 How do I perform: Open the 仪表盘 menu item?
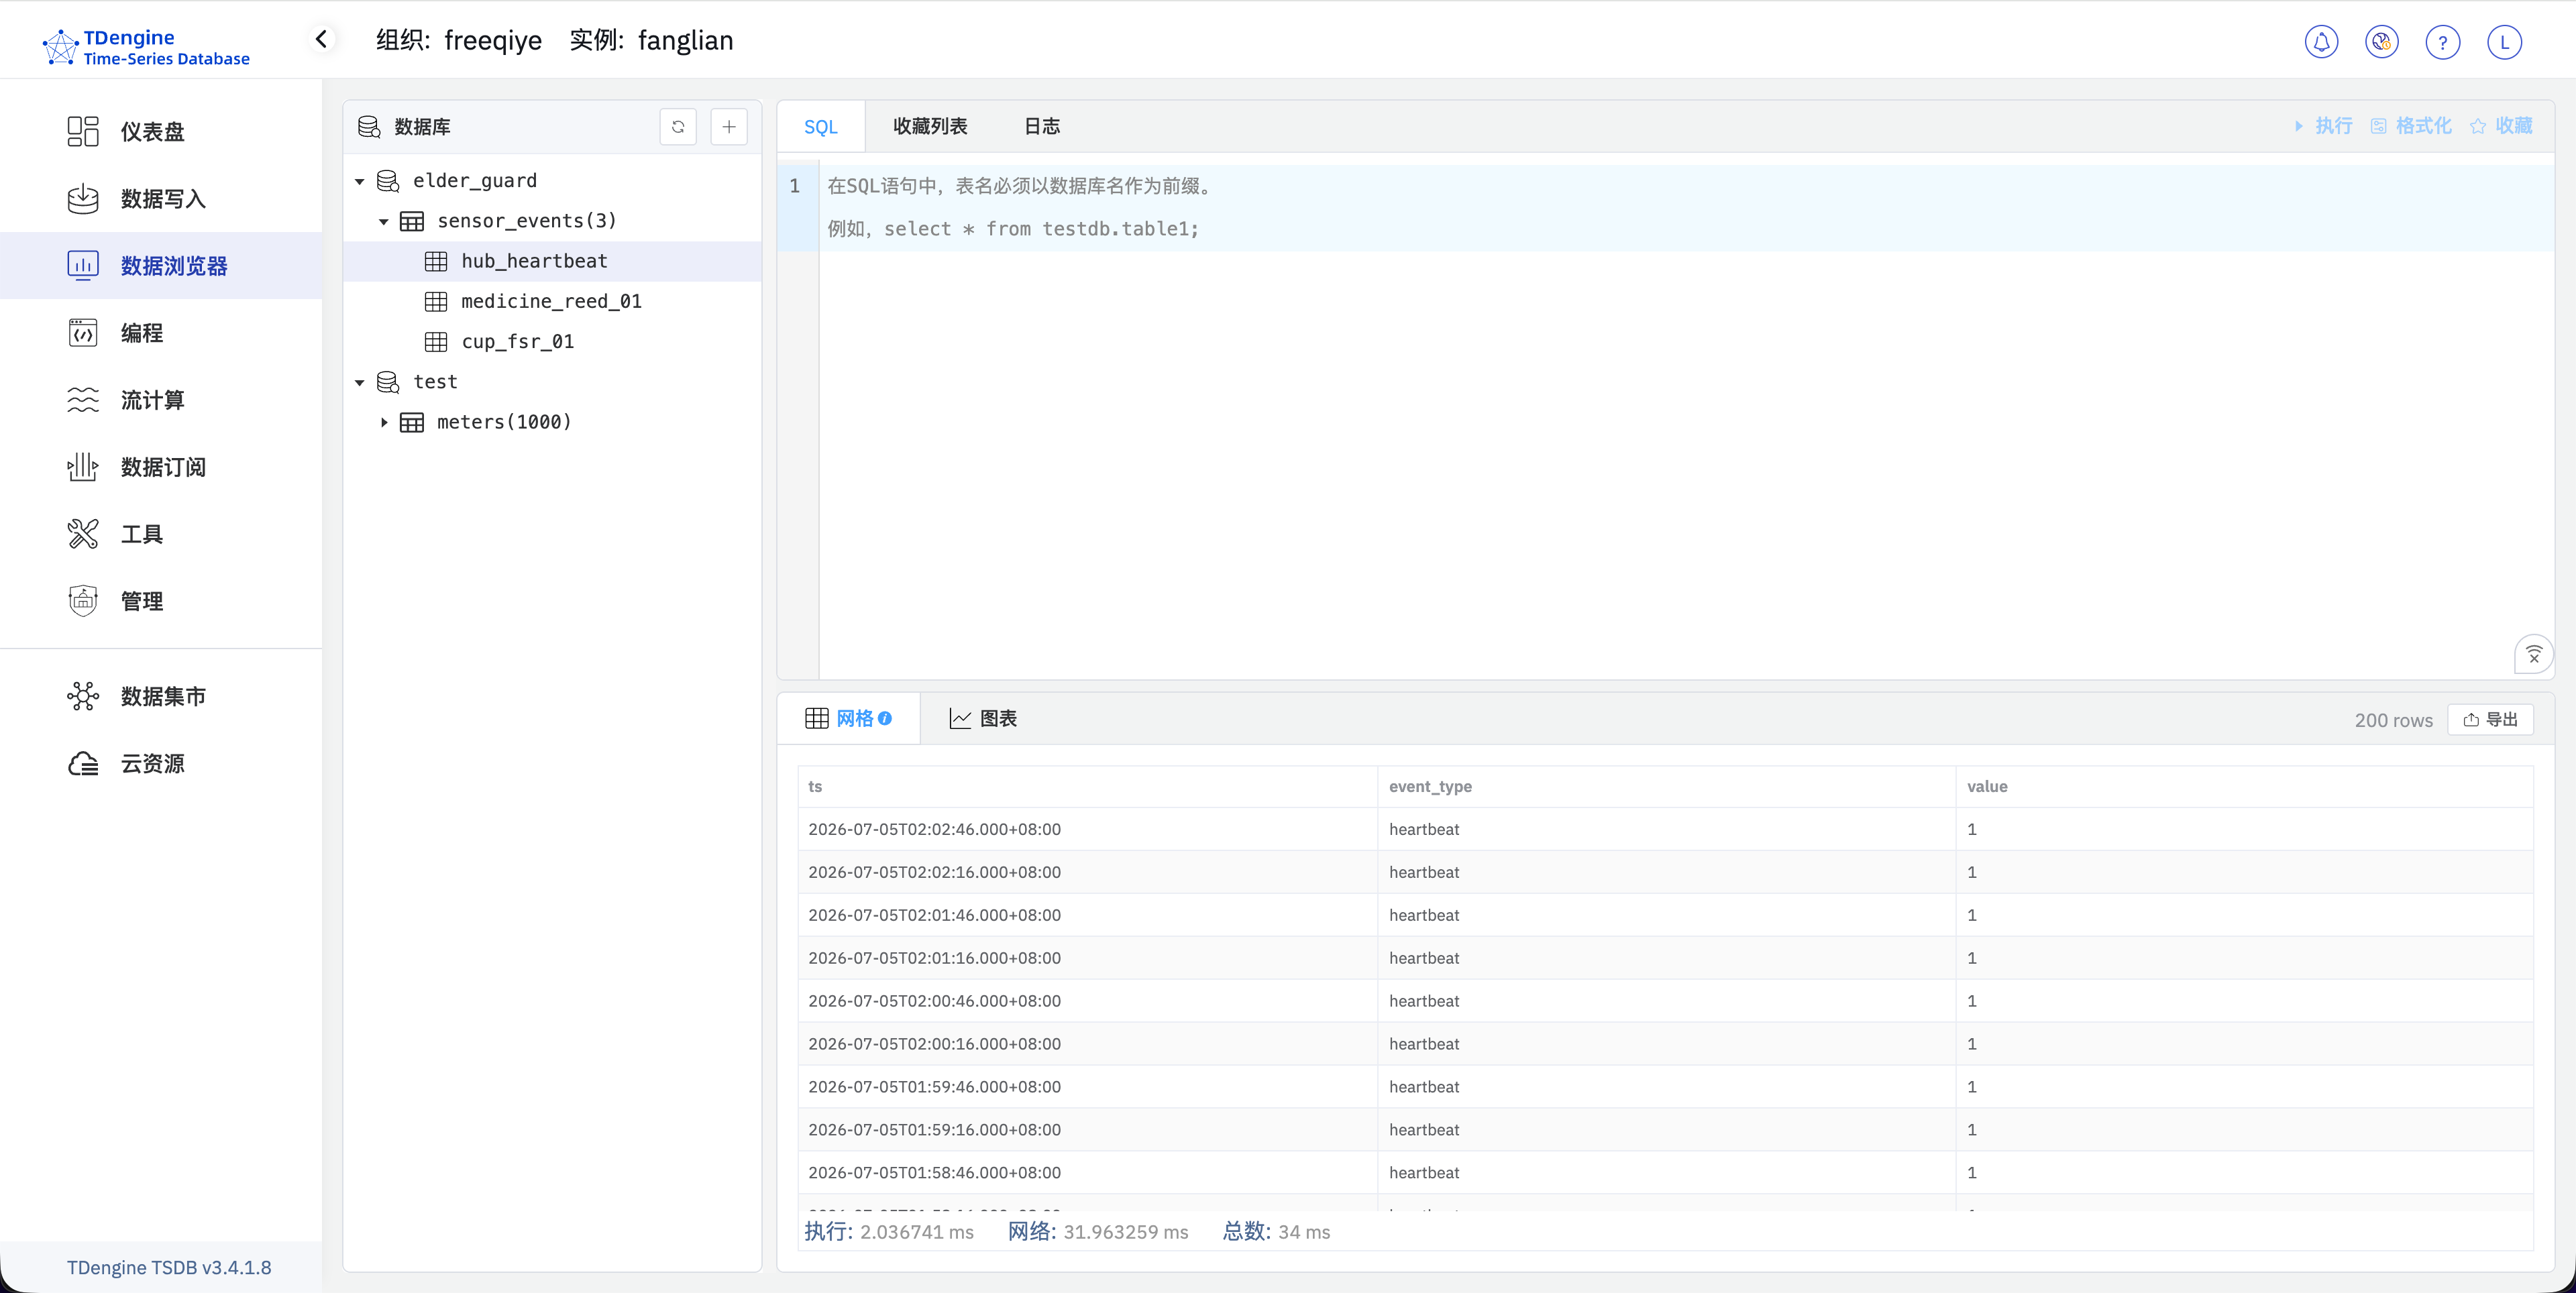161,131
